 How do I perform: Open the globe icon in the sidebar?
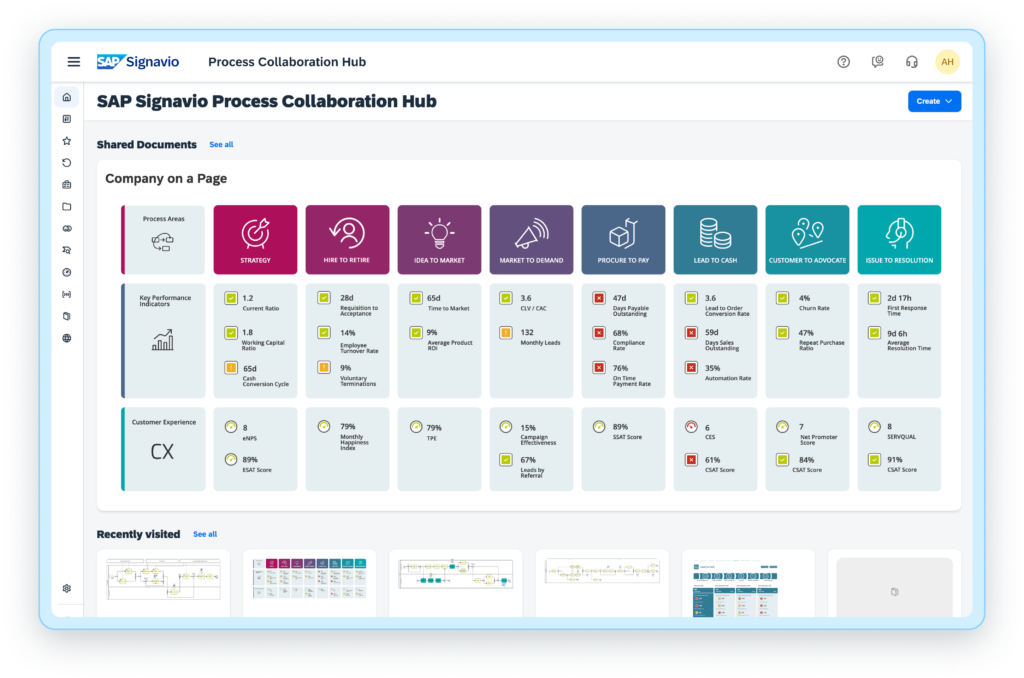[67, 338]
